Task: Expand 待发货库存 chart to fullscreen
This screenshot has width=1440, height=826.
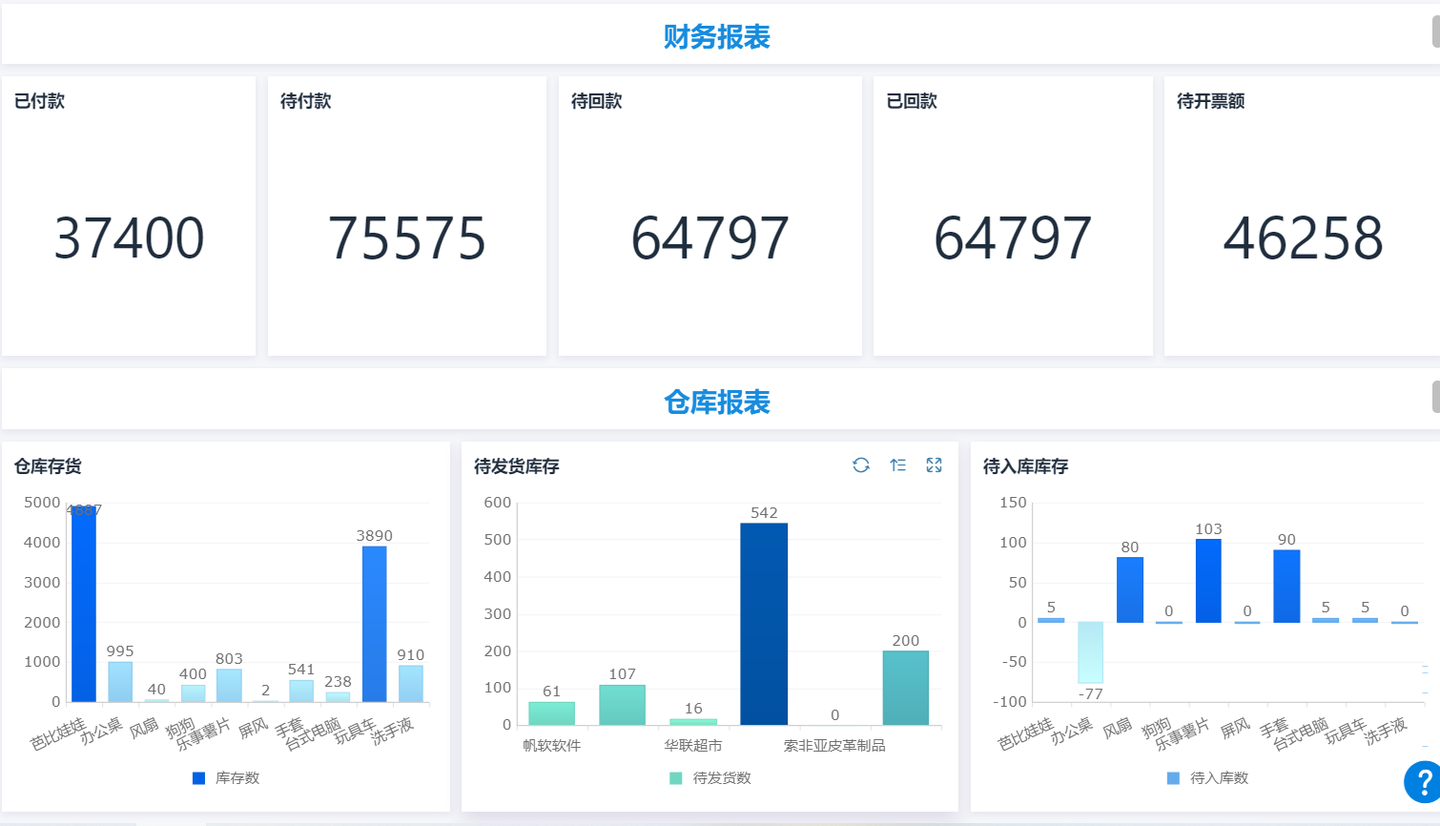Action: [934, 465]
